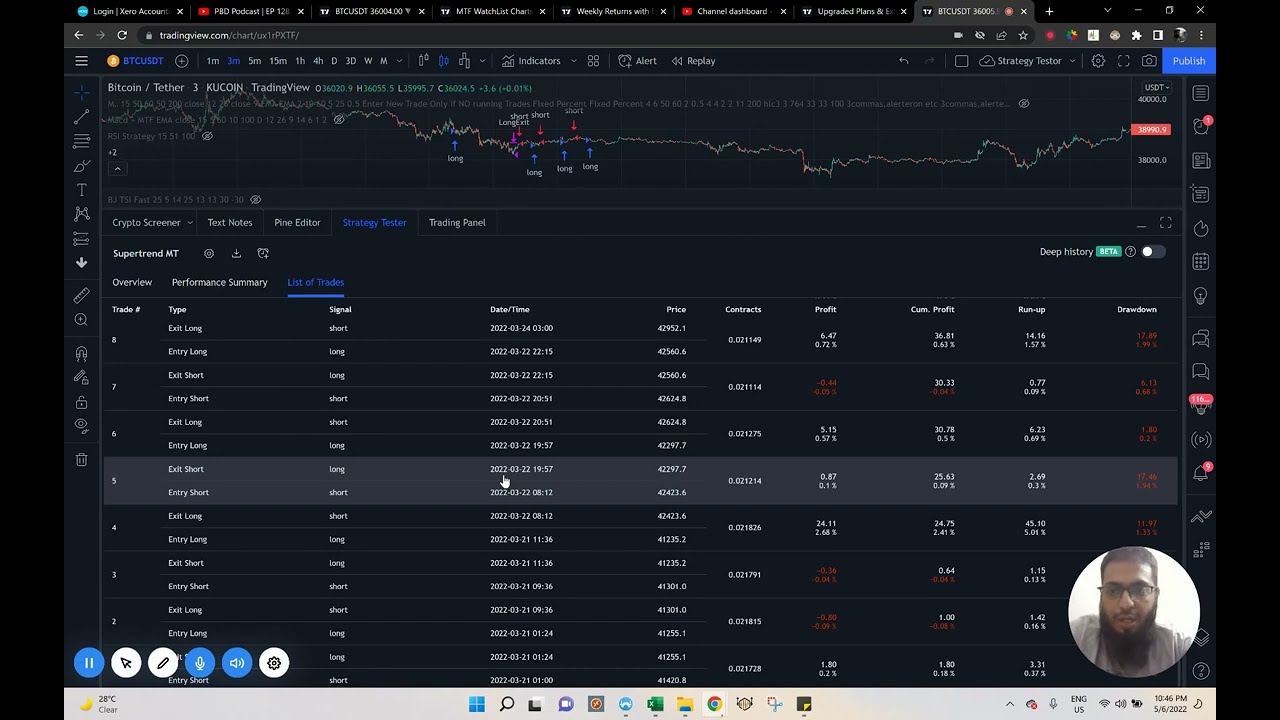Click the browser address bar URL

click(229, 36)
